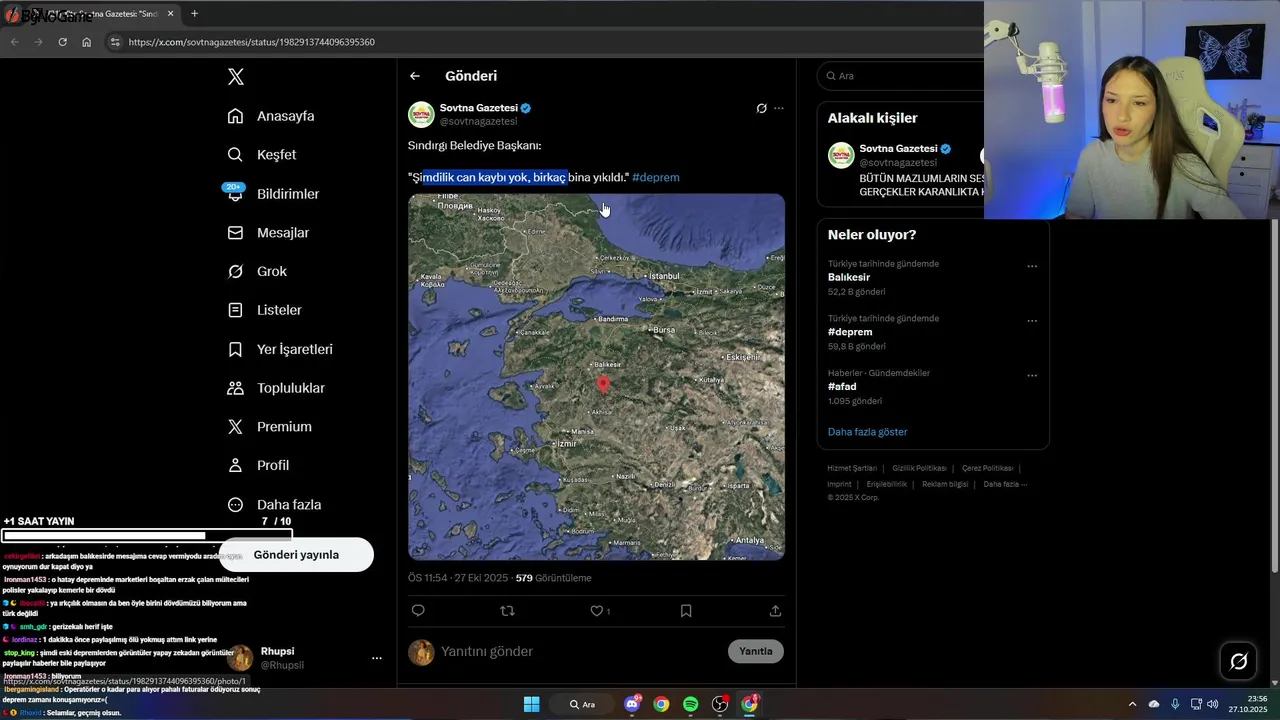Reload the page with the refresh icon
Viewport: 1280px width, 720px height.
[62, 42]
